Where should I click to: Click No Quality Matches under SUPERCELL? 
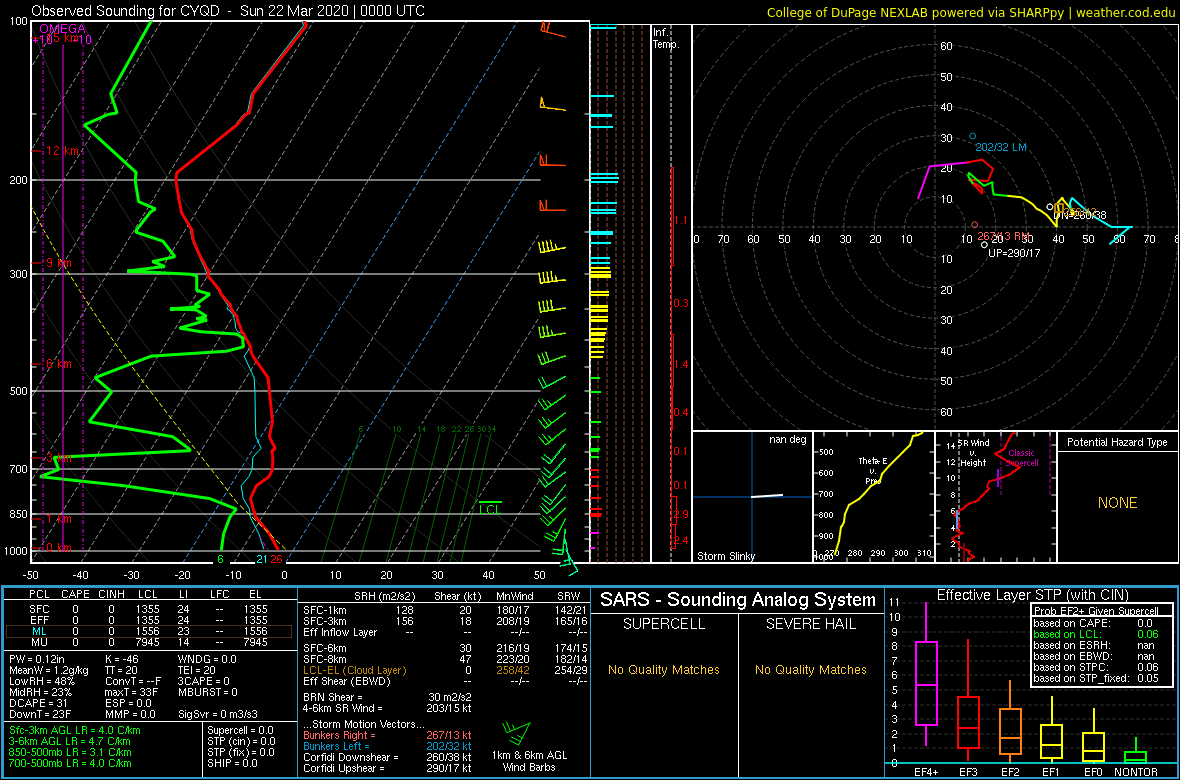(664, 669)
